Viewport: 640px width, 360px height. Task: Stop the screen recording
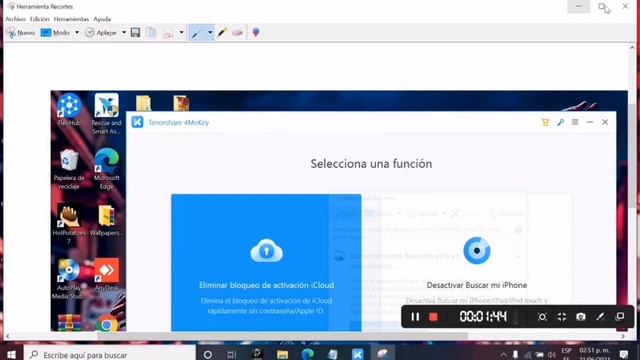tap(433, 317)
